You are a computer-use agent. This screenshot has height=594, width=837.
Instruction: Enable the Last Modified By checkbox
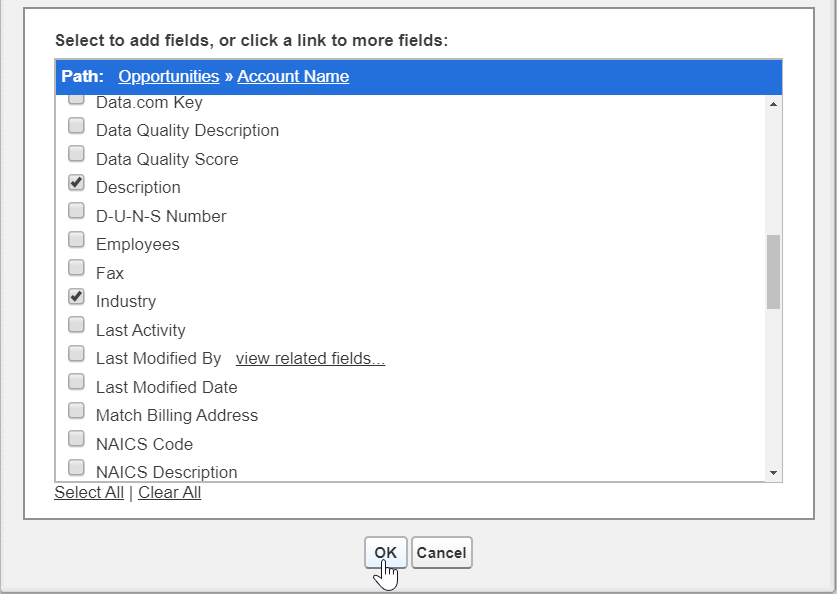(x=76, y=354)
